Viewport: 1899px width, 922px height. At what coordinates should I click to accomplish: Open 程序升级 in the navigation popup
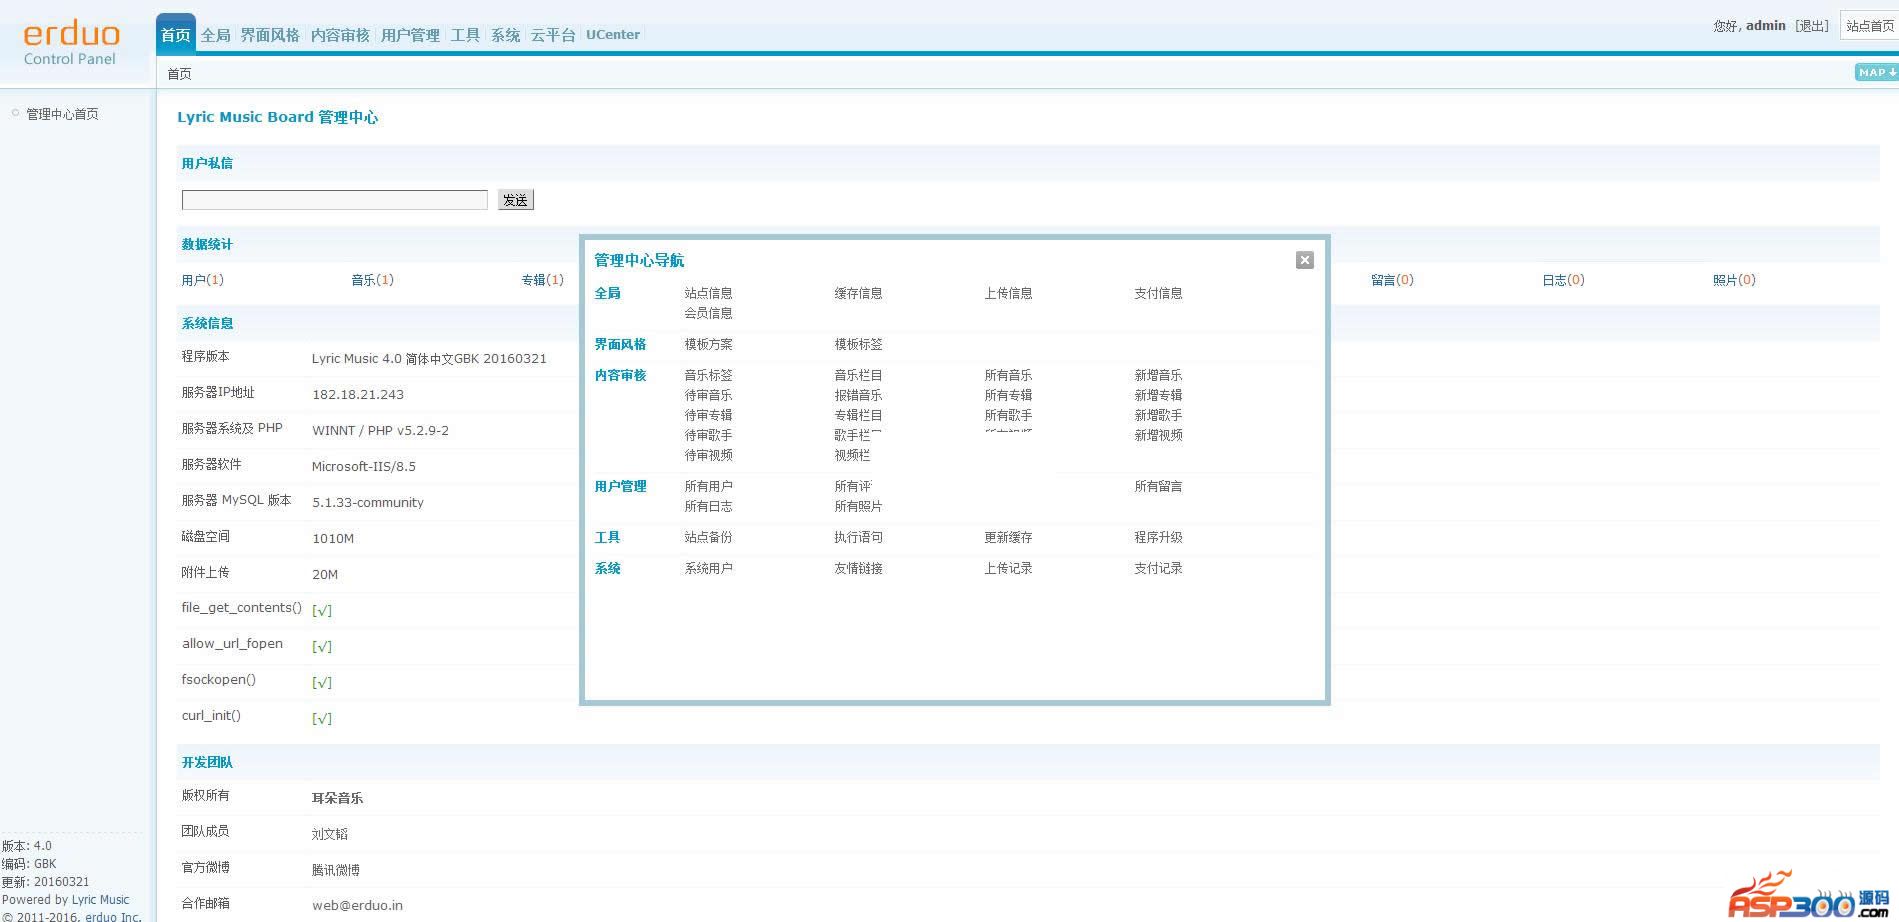[x=1158, y=537]
